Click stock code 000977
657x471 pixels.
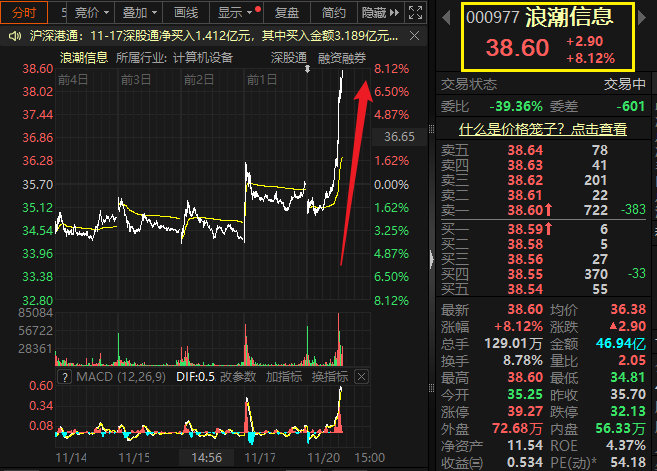click(x=492, y=18)
